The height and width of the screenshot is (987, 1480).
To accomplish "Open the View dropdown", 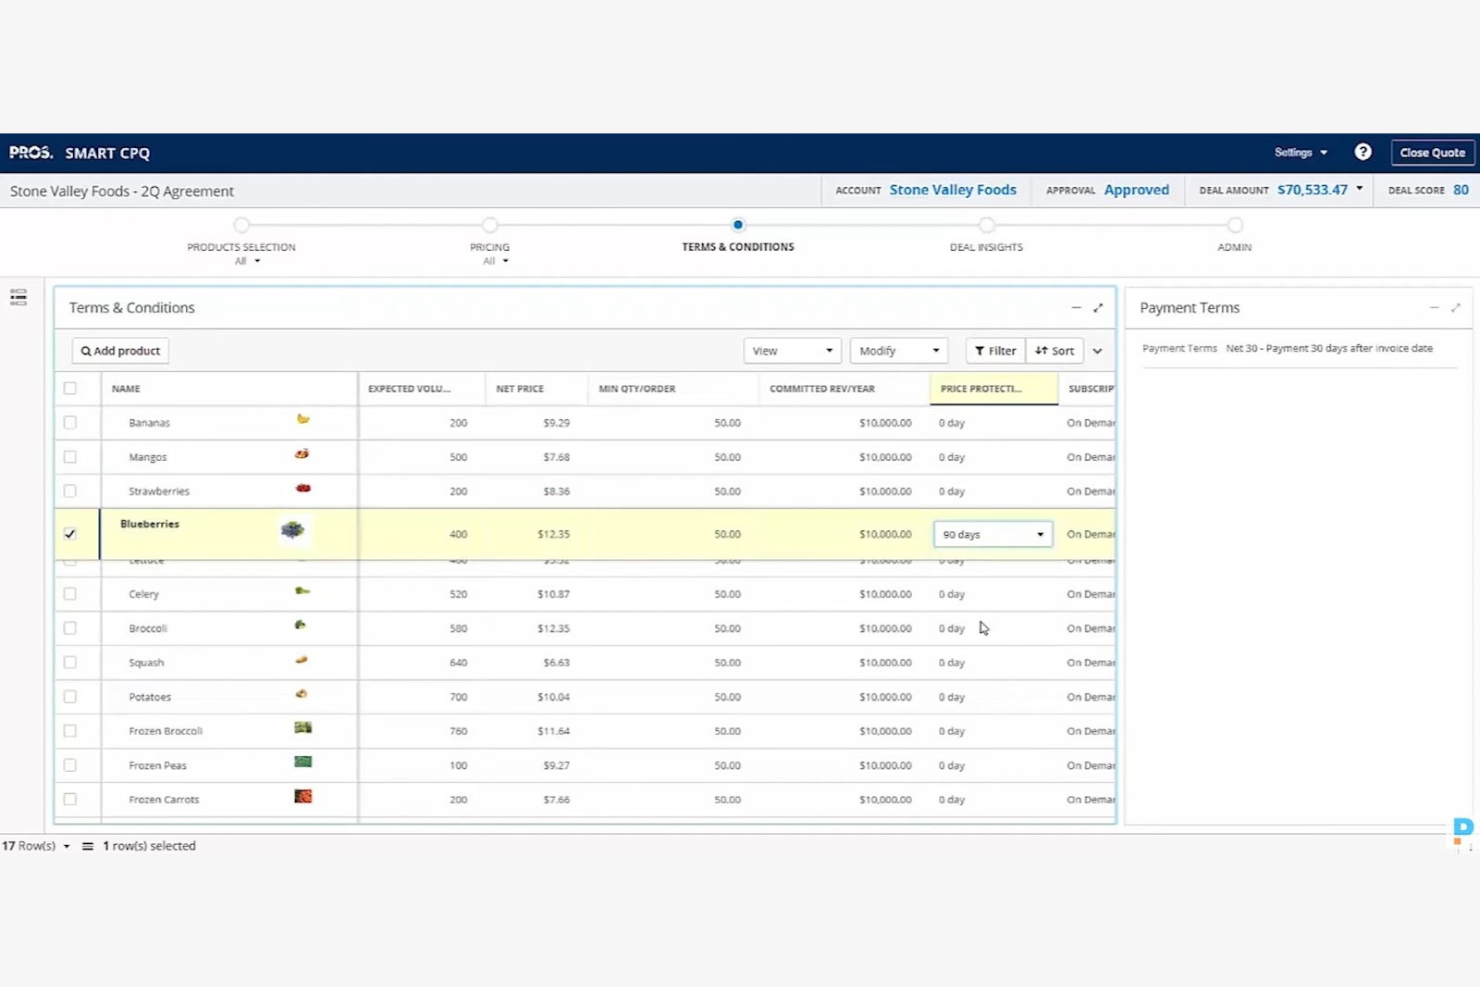I will (791, 350).
